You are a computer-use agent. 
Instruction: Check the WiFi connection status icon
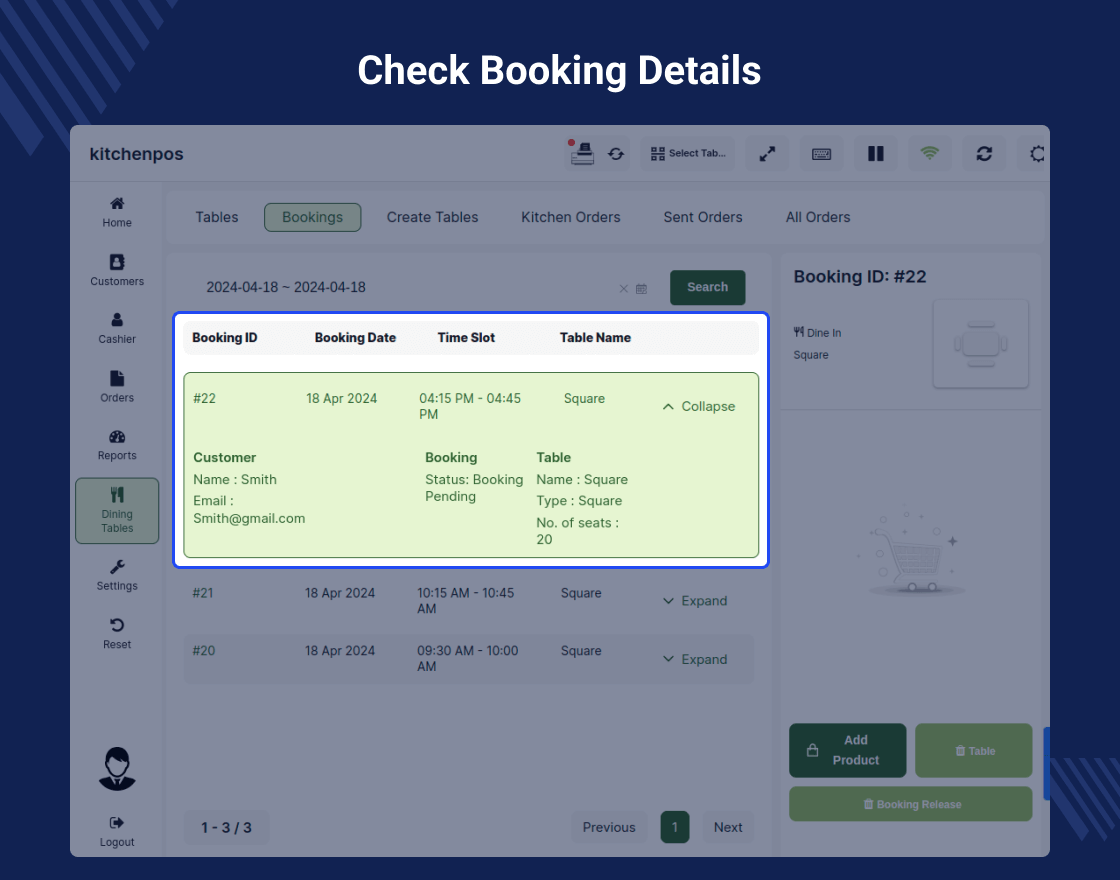coord(930,153)
